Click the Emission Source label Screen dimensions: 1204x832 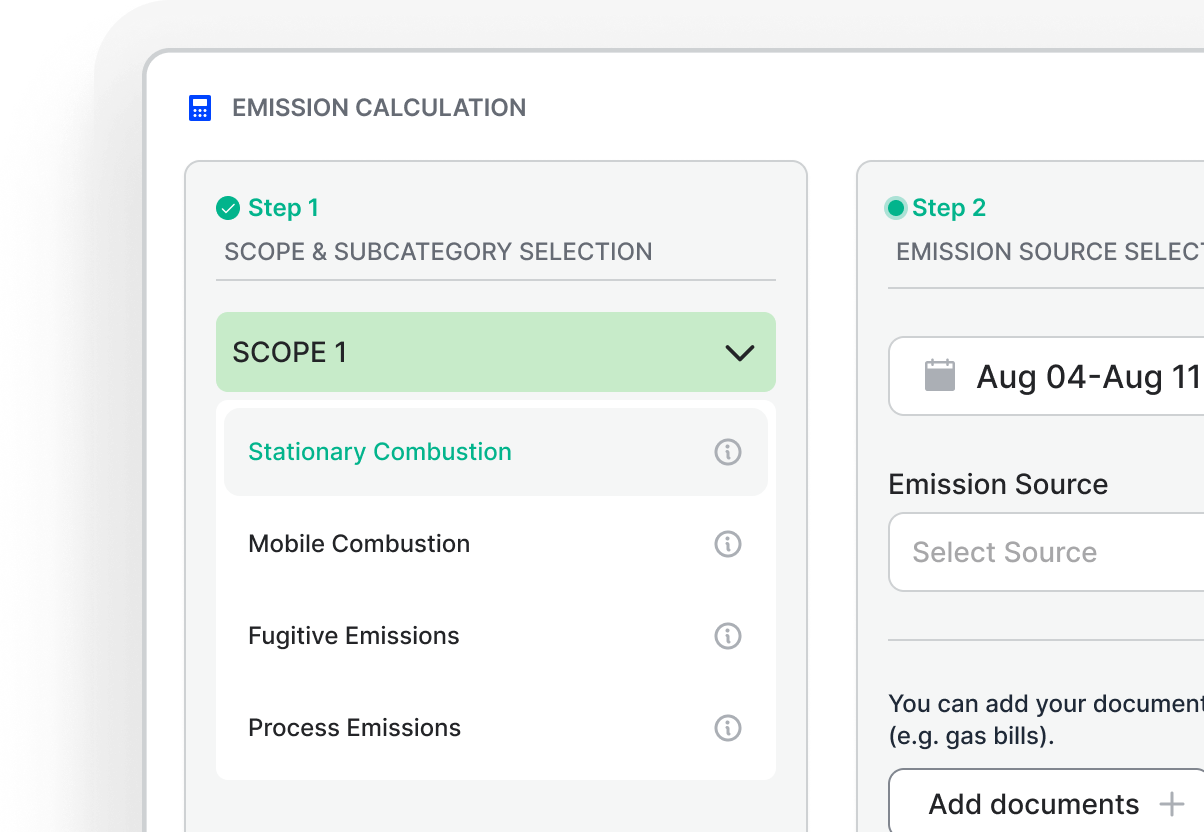tap(998, 484)
